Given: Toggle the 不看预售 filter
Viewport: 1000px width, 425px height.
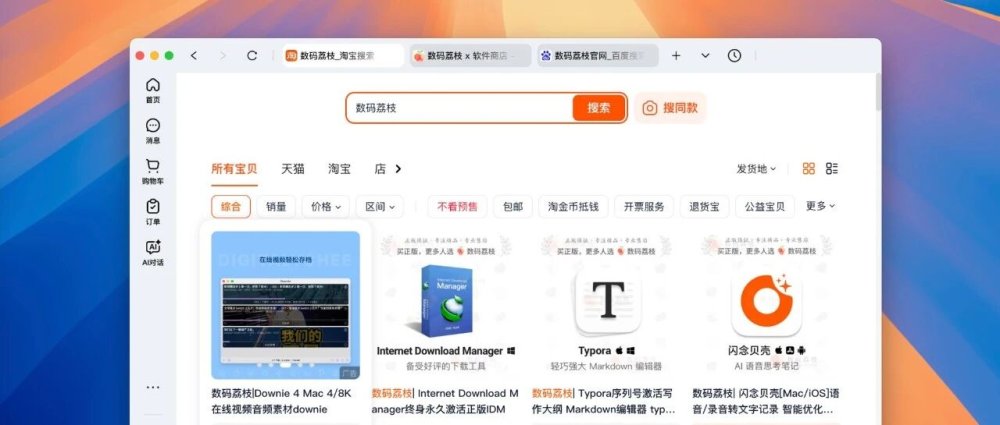Looking at the screenshot, I should pyautogui.click(x=457, y=207).
